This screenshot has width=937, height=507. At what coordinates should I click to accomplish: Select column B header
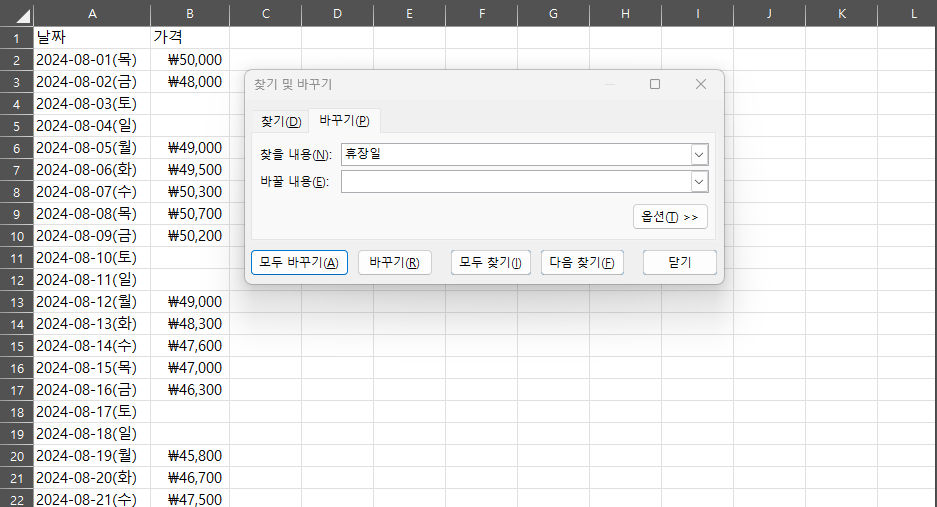[189, 14]
